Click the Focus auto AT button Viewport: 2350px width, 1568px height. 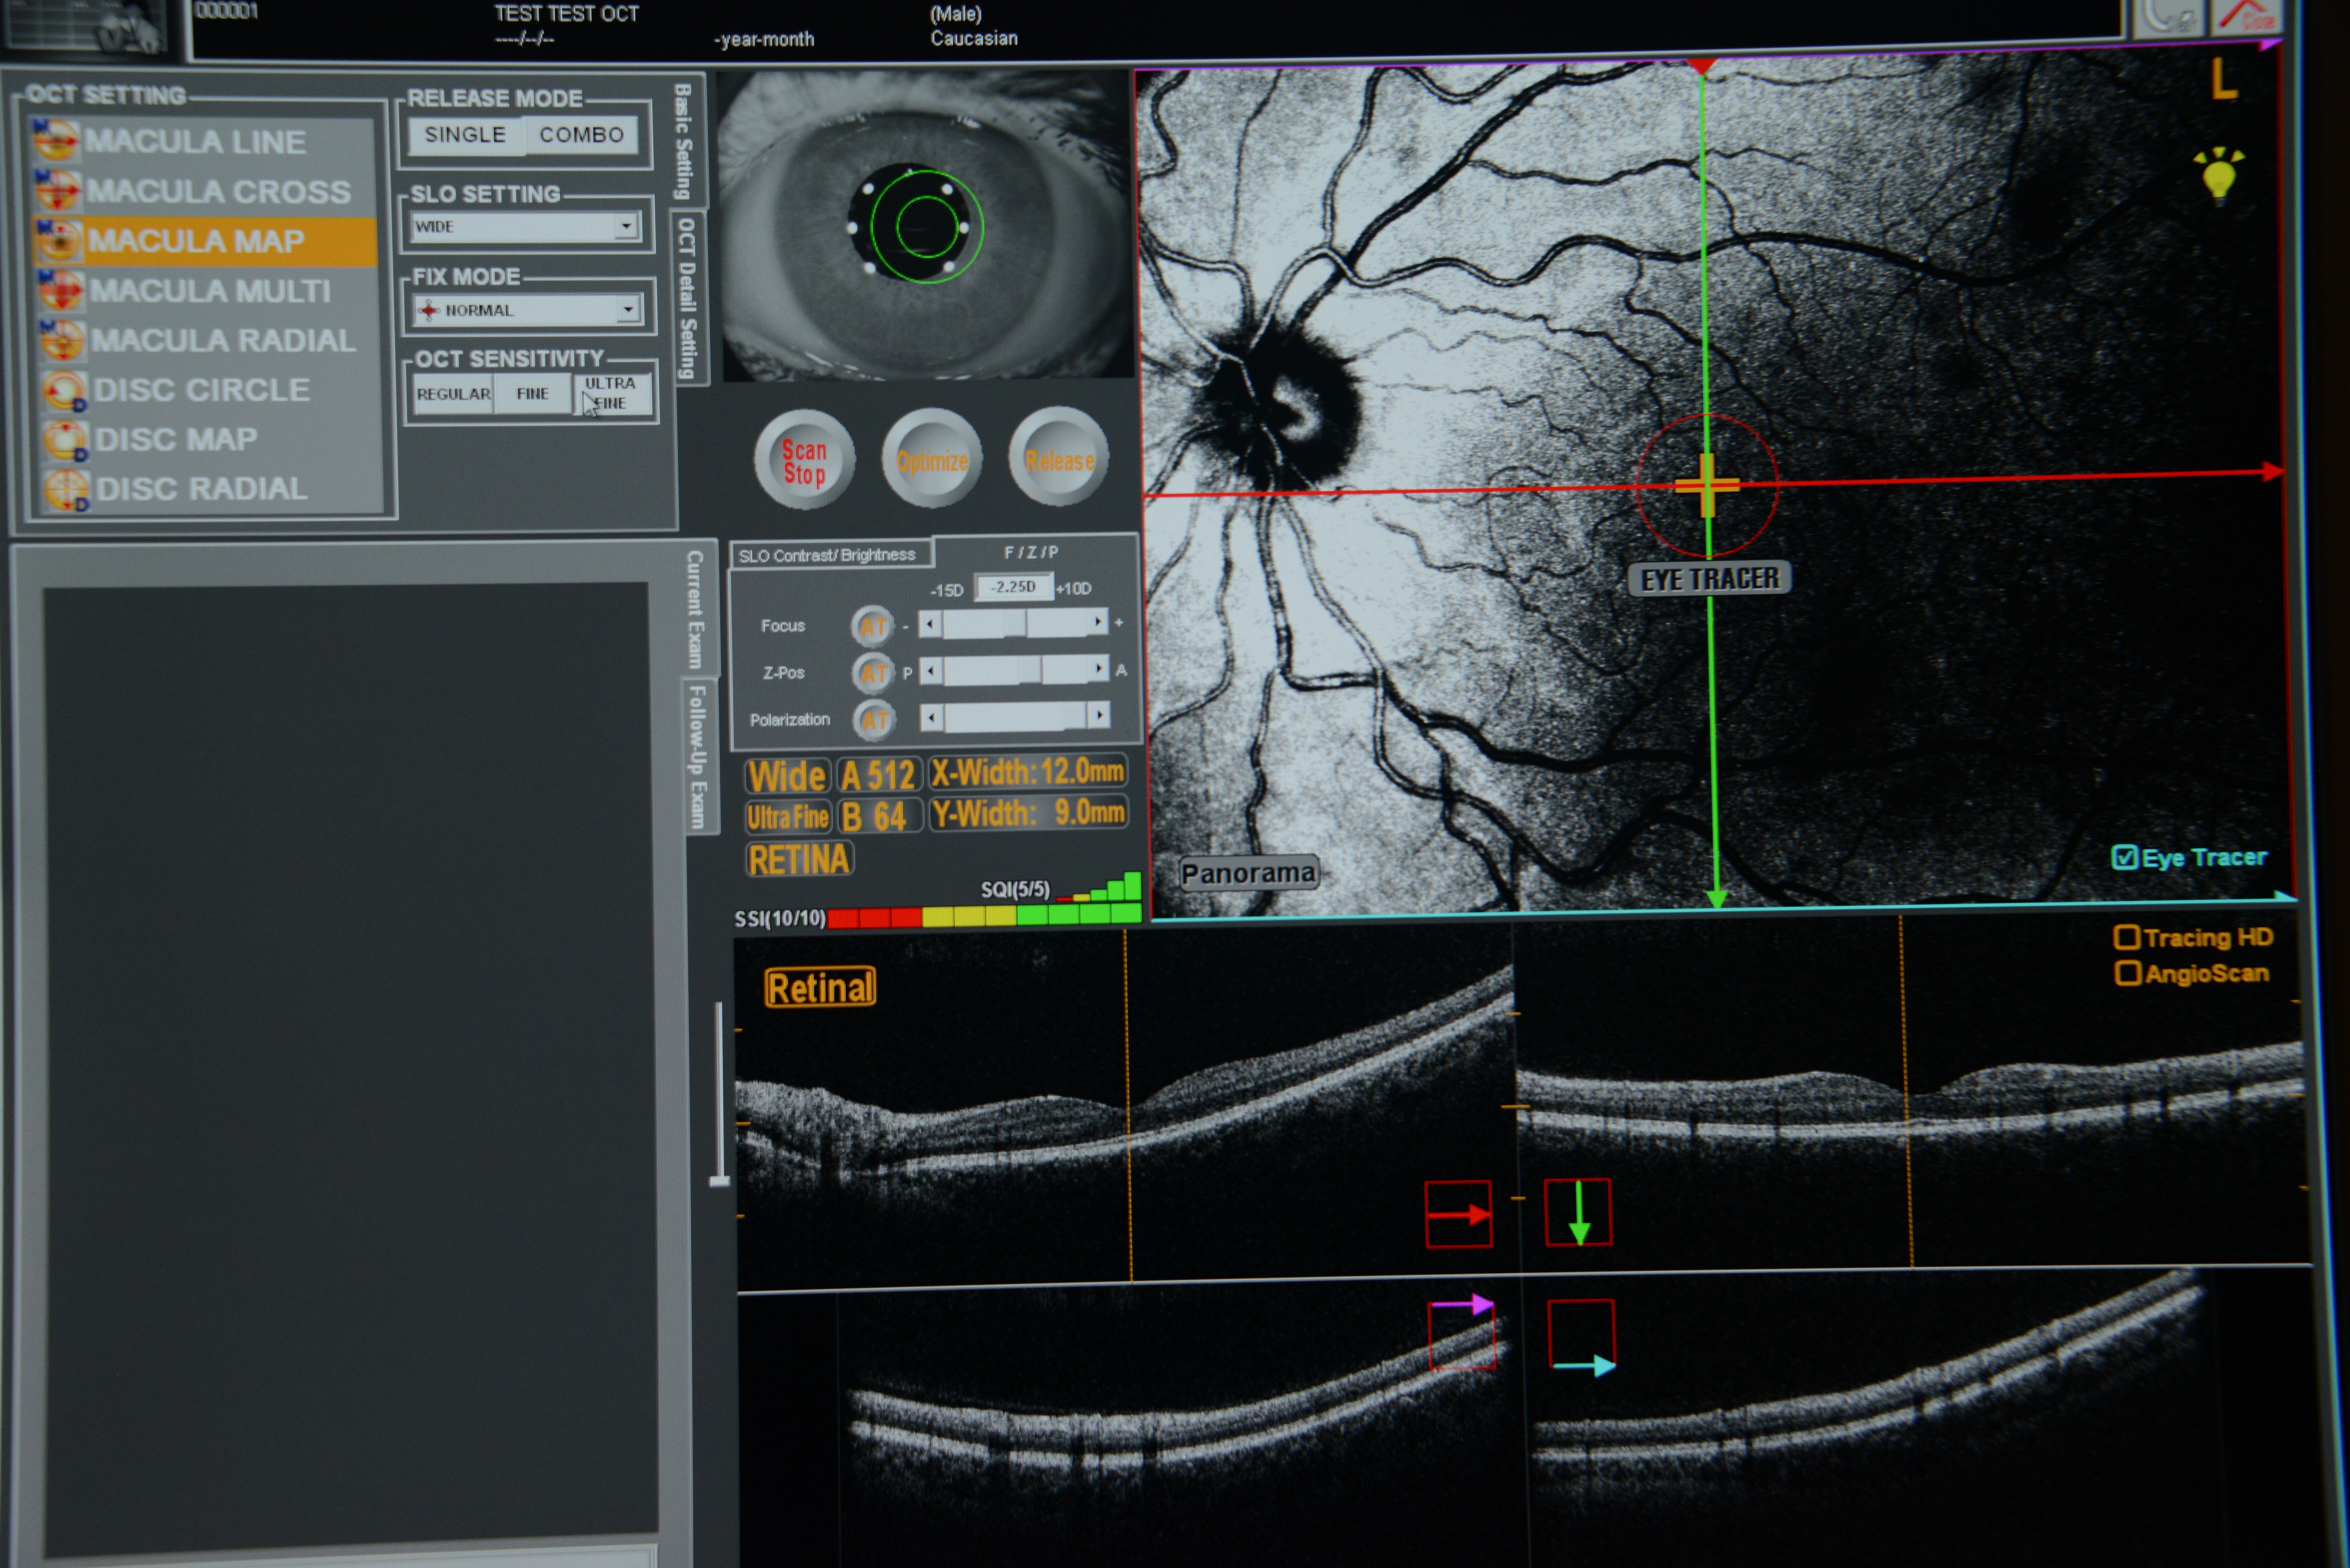click(x=873, y=626)
